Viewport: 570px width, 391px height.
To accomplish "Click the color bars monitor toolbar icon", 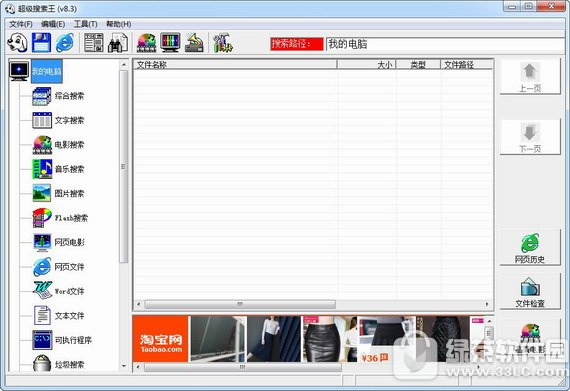I will (170, 43).
